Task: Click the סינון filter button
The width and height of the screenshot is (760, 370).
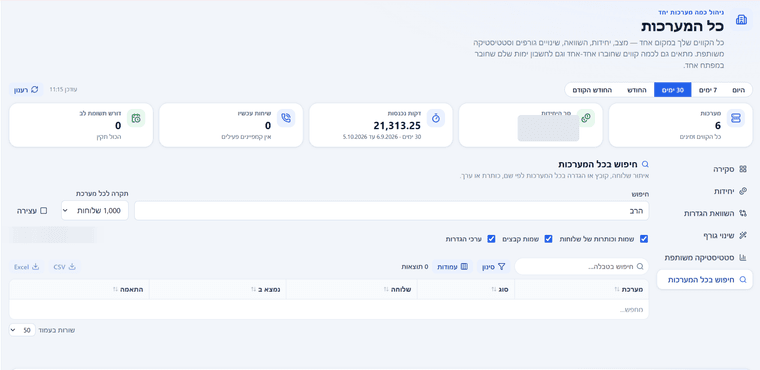Action: 494,266
